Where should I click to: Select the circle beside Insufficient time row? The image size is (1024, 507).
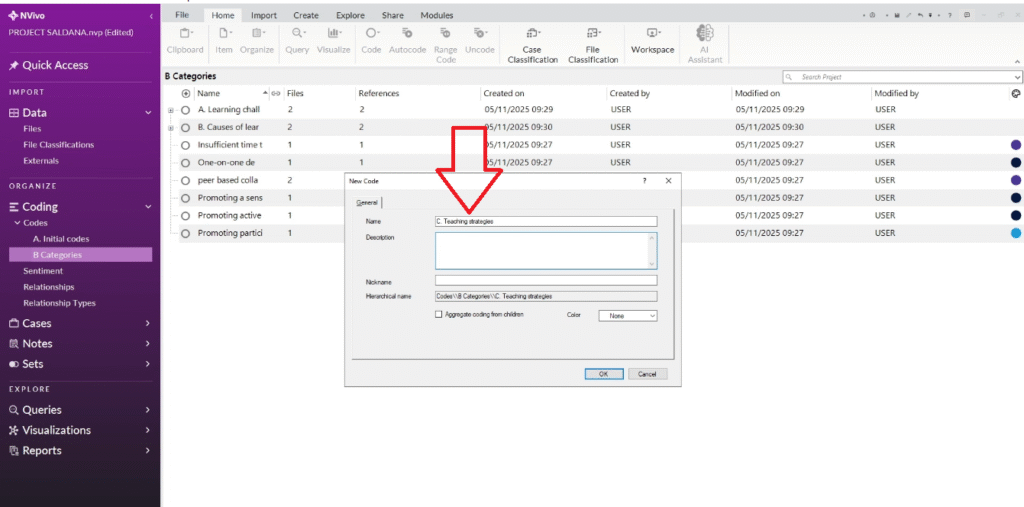coord(185,145)
